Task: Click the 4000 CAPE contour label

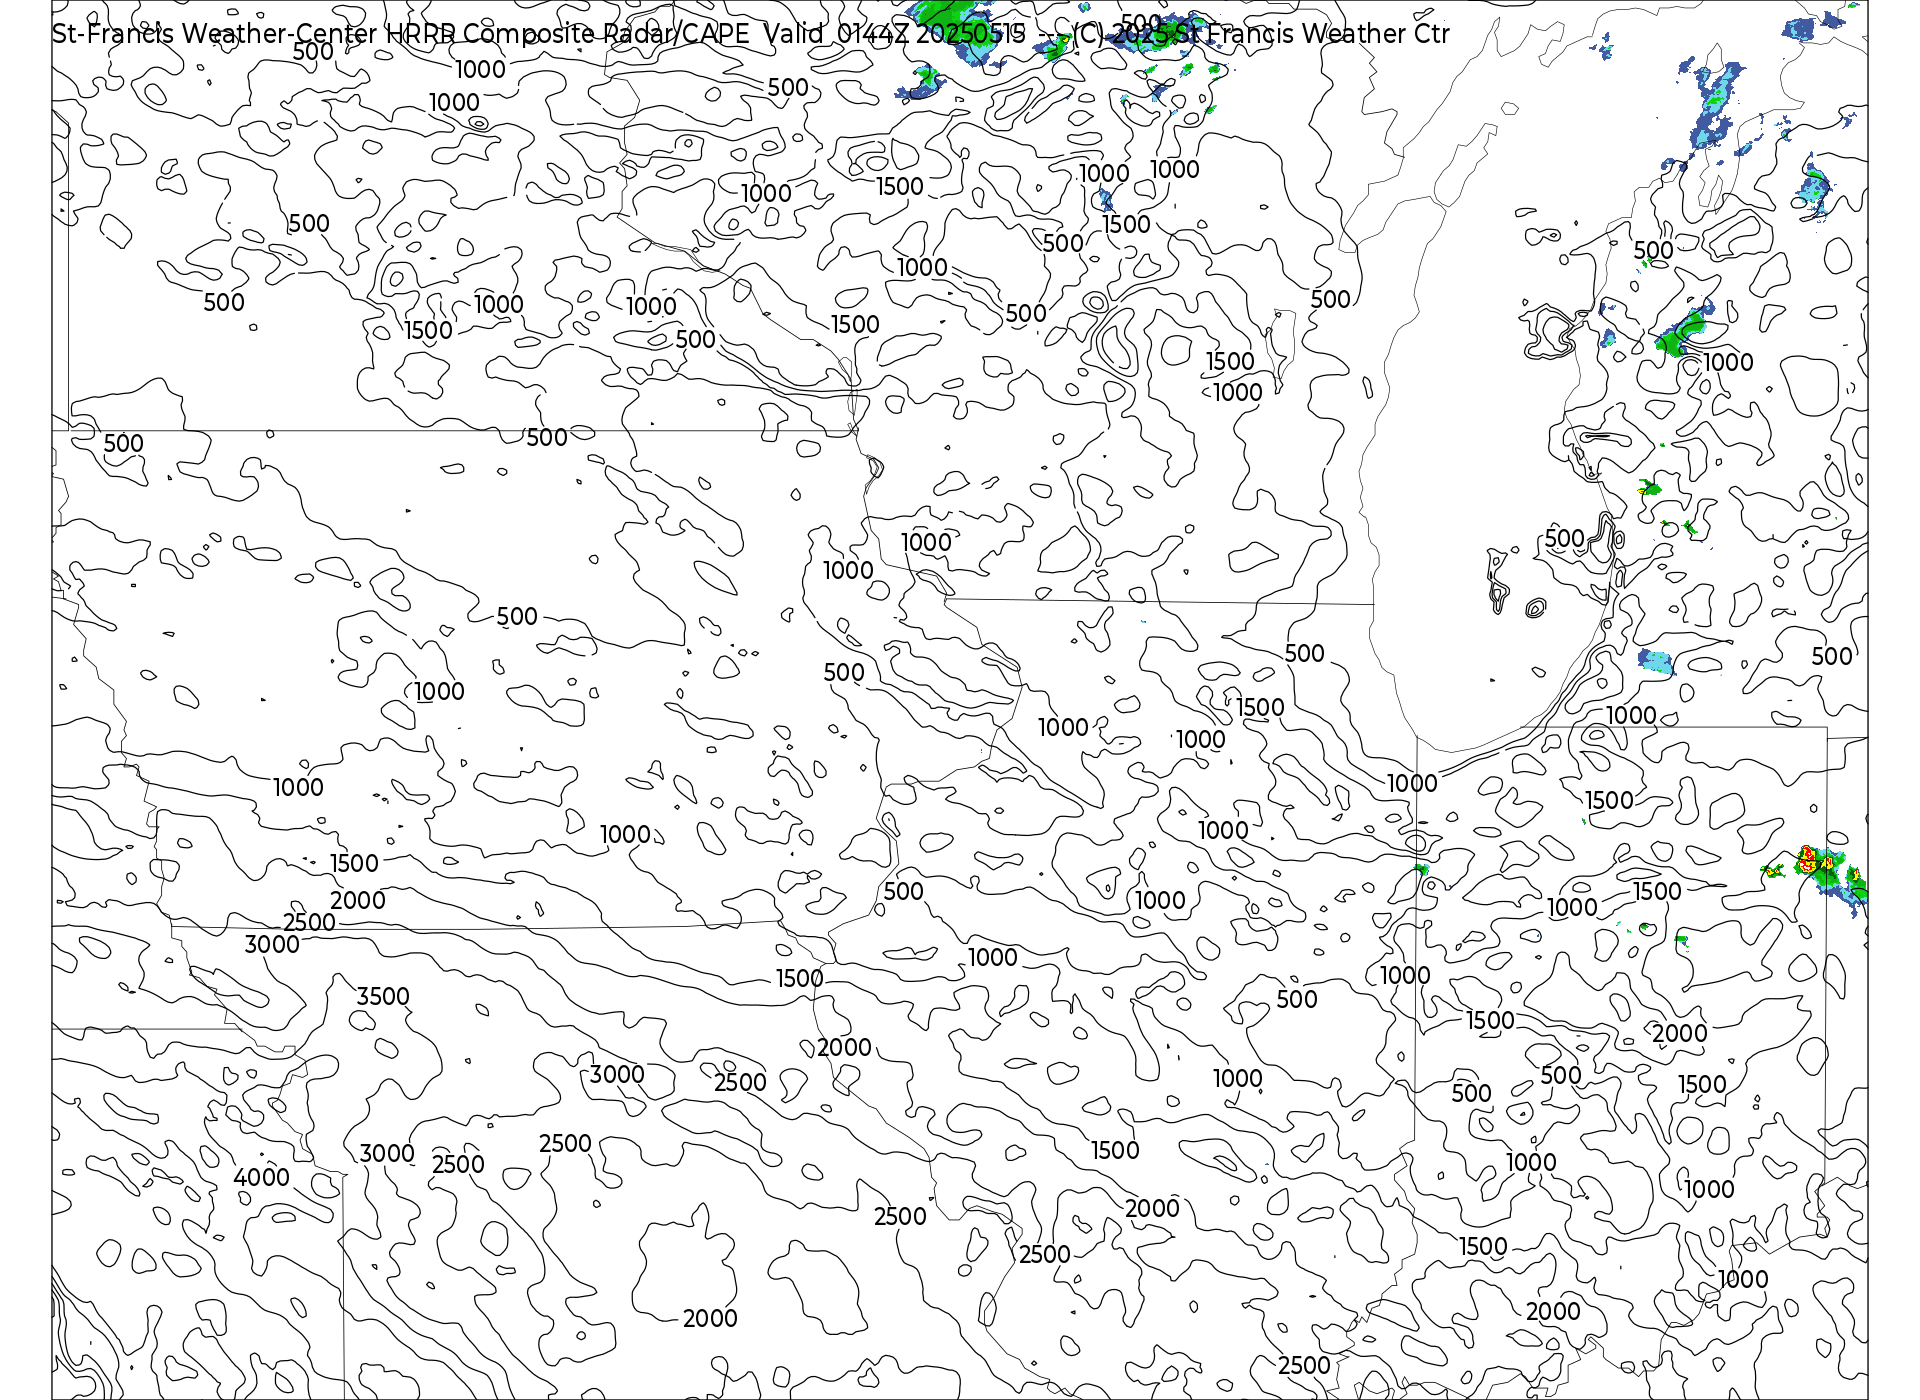Action: tap(261, 1178)
